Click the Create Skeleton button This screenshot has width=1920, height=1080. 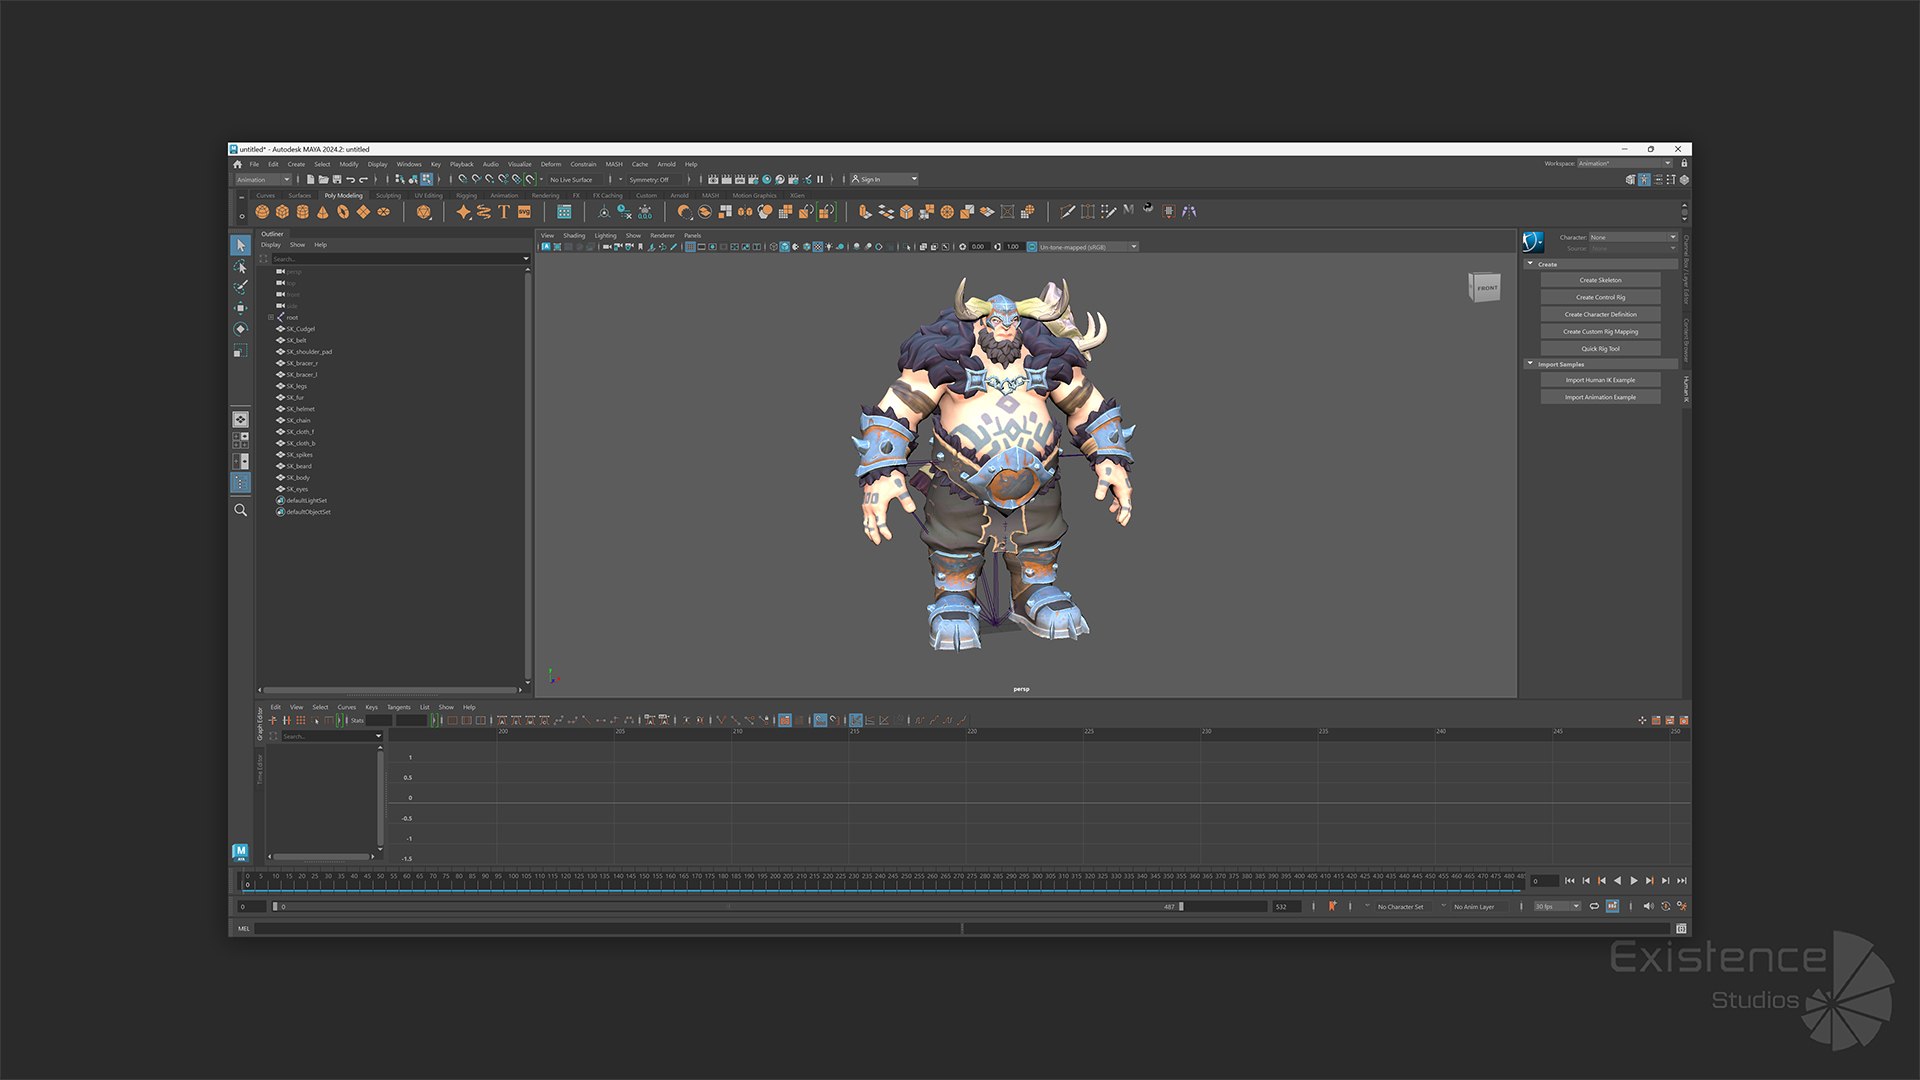pos(1600,280)
